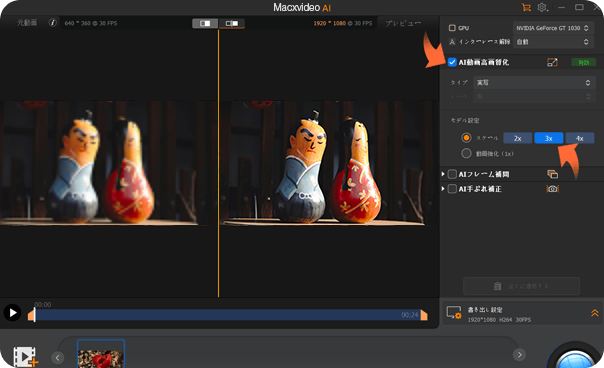Choose the 2x scale button

518,138
